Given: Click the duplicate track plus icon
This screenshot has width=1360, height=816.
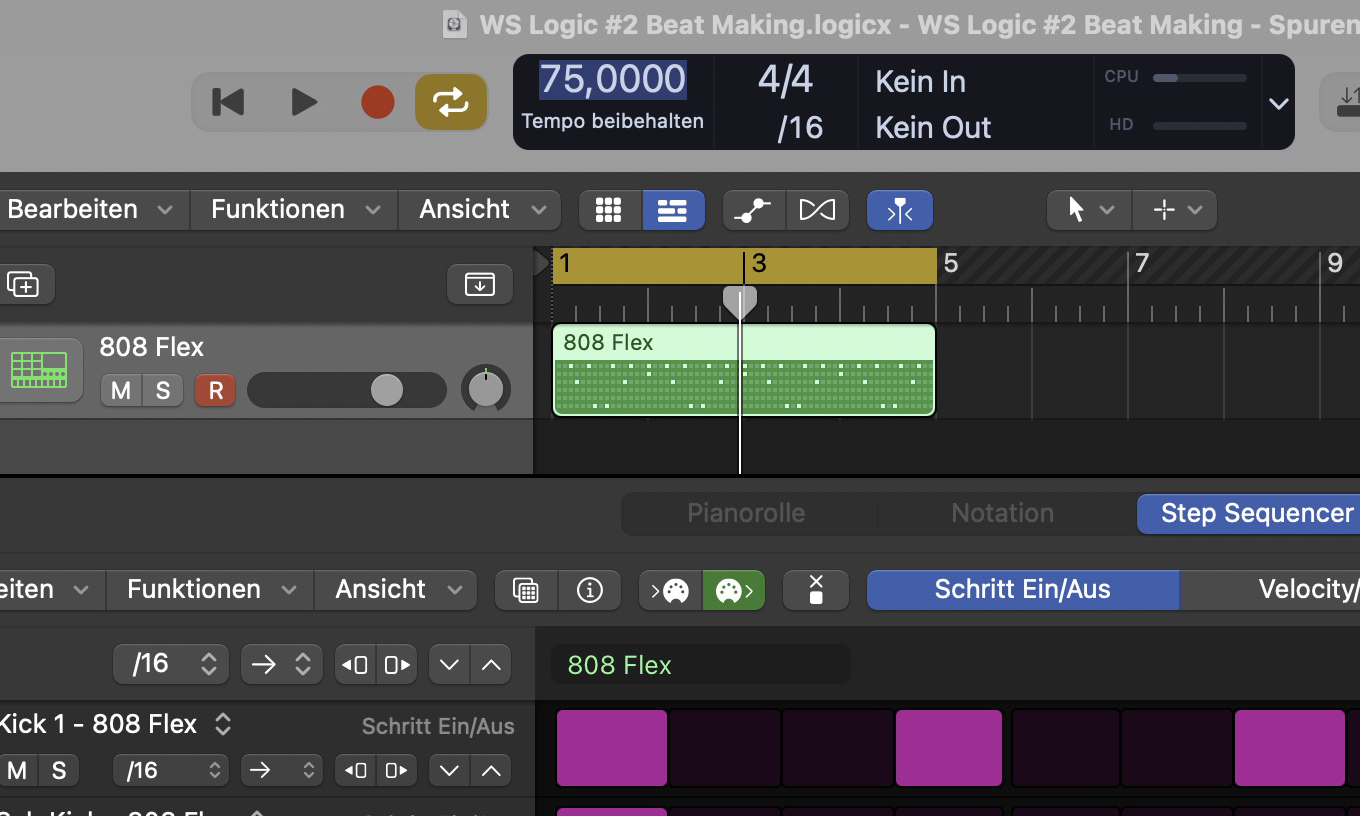Looking at the screenshot, I should [23, 285].
